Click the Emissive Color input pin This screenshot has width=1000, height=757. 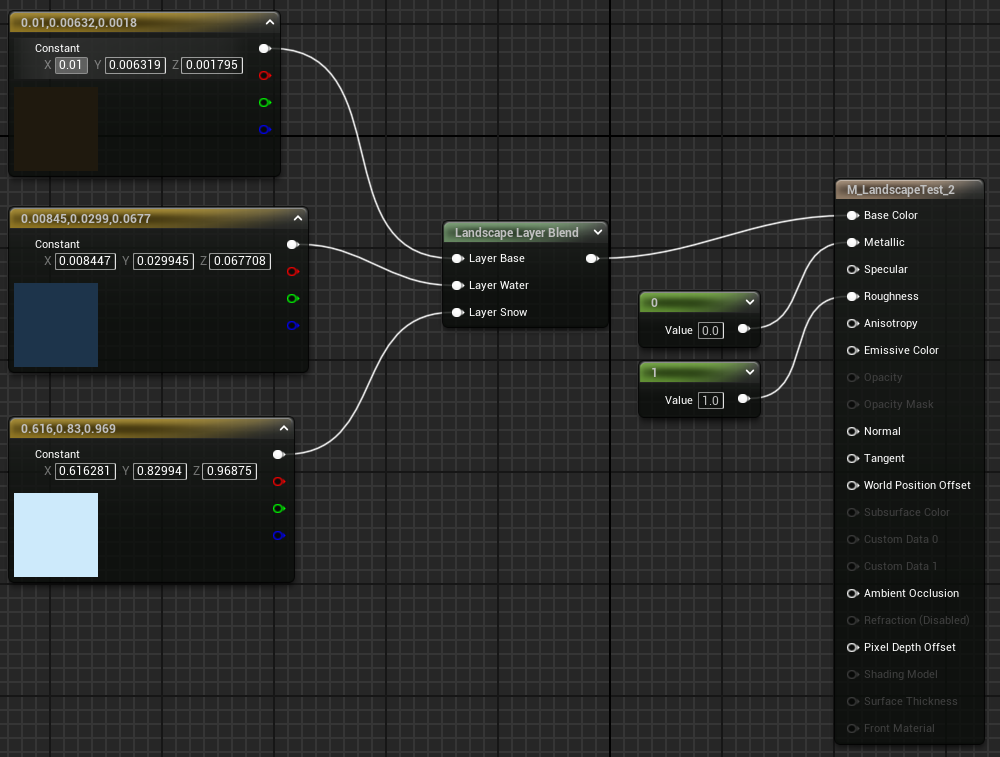point(852,350)
